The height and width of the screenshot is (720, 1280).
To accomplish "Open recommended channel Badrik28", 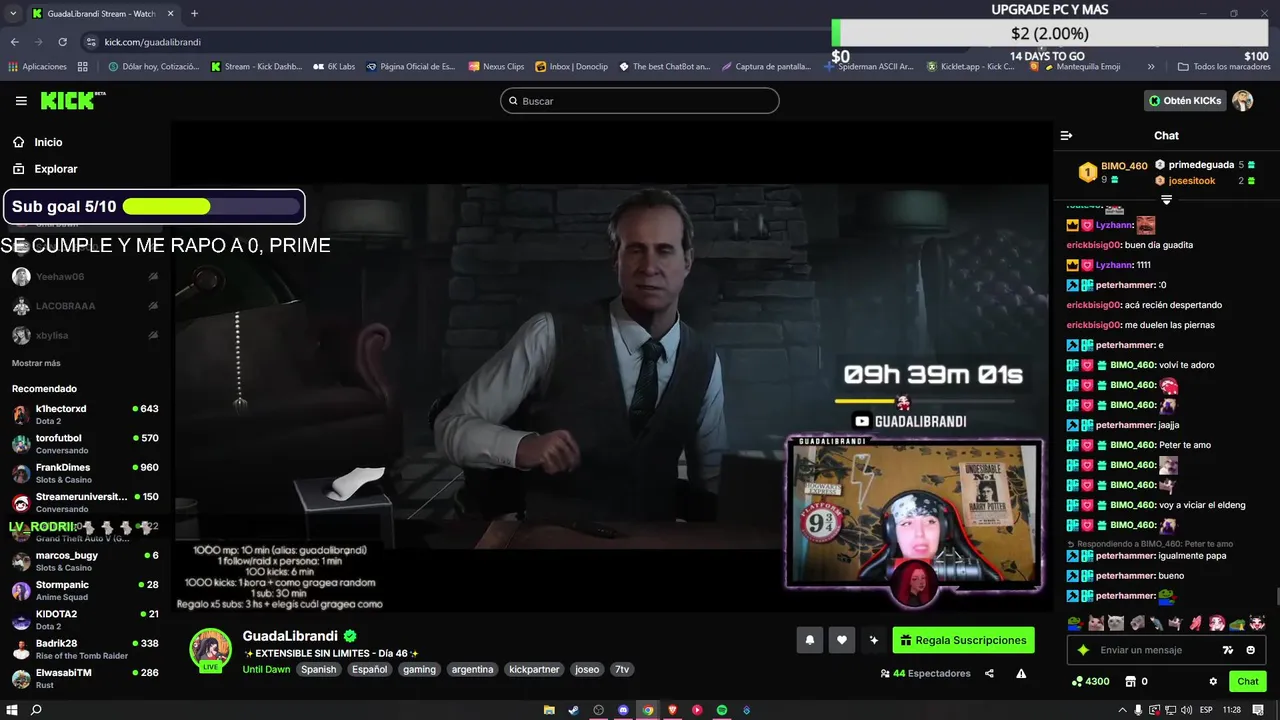I will [85, 649].
